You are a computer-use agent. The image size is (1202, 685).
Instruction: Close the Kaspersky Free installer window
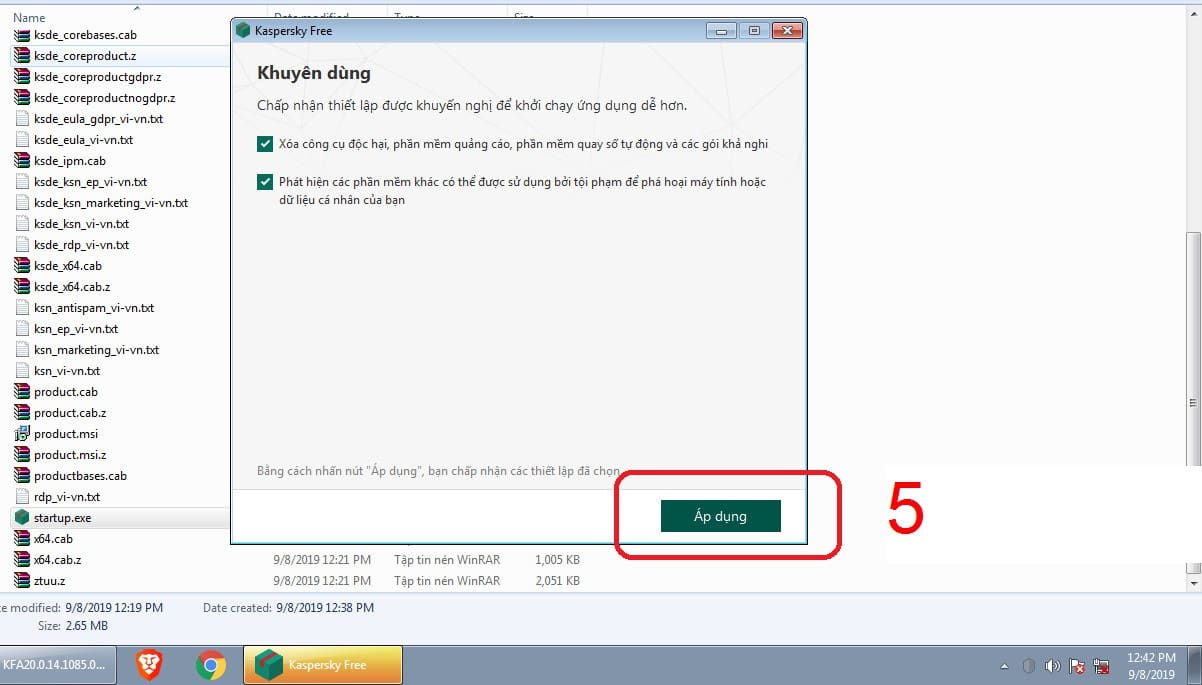click(x=787, y=31)
